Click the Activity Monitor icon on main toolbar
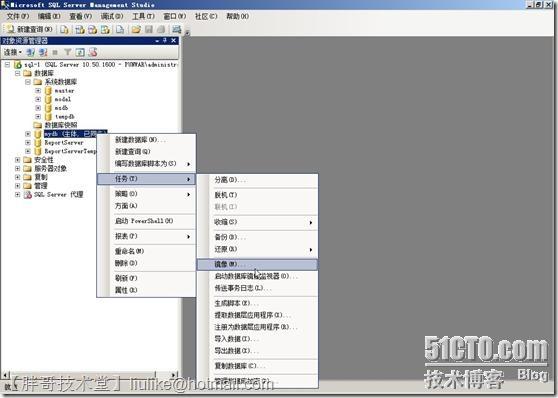 click(177, 29)
